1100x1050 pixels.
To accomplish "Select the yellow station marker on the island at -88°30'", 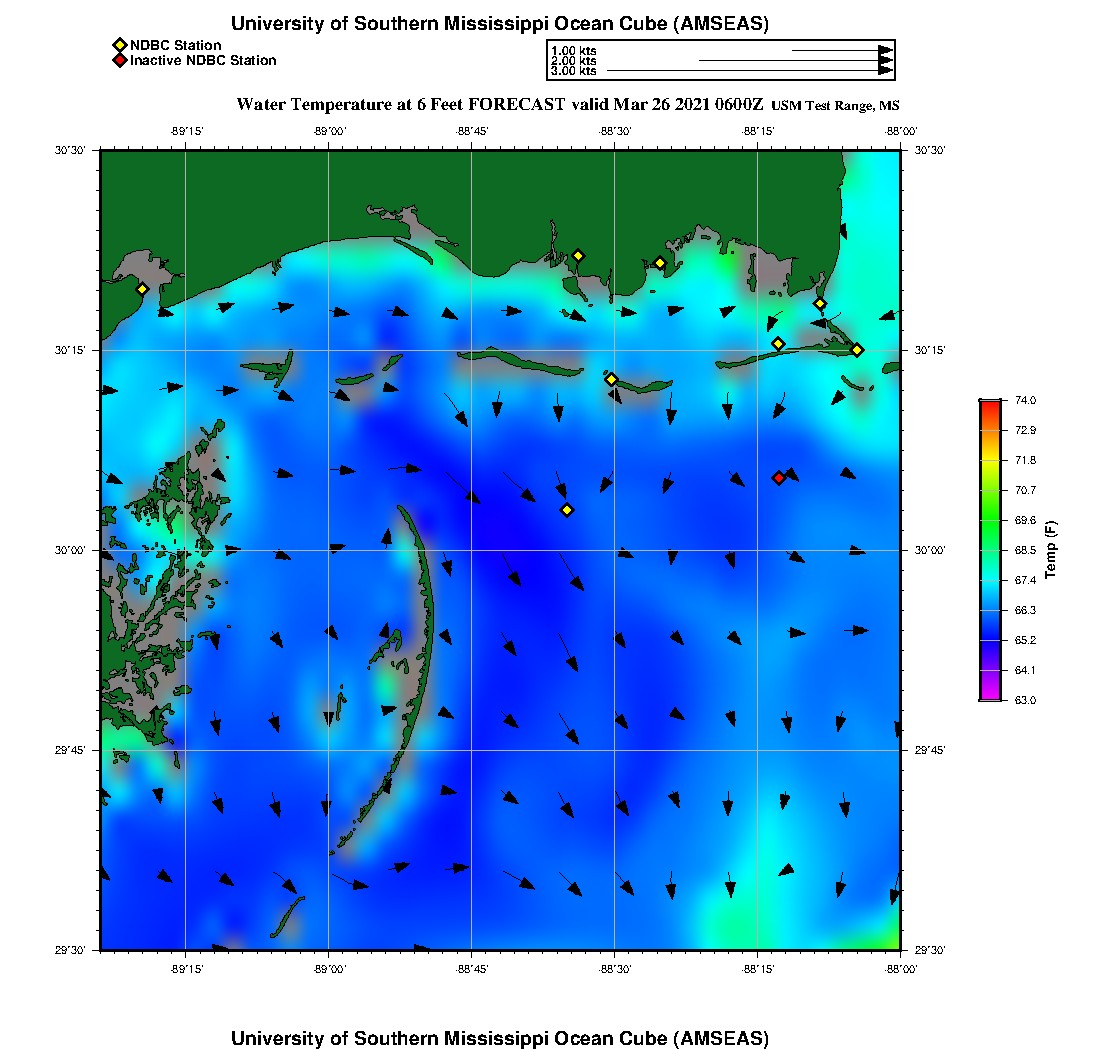I will point(611,379).
